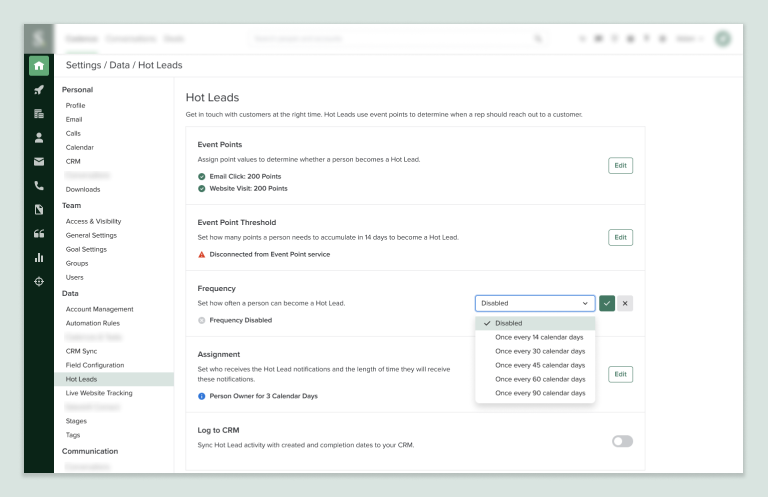Screen dimensions: 768x497
Task: Open CRM personal settings
Action: tap(73, 161)
